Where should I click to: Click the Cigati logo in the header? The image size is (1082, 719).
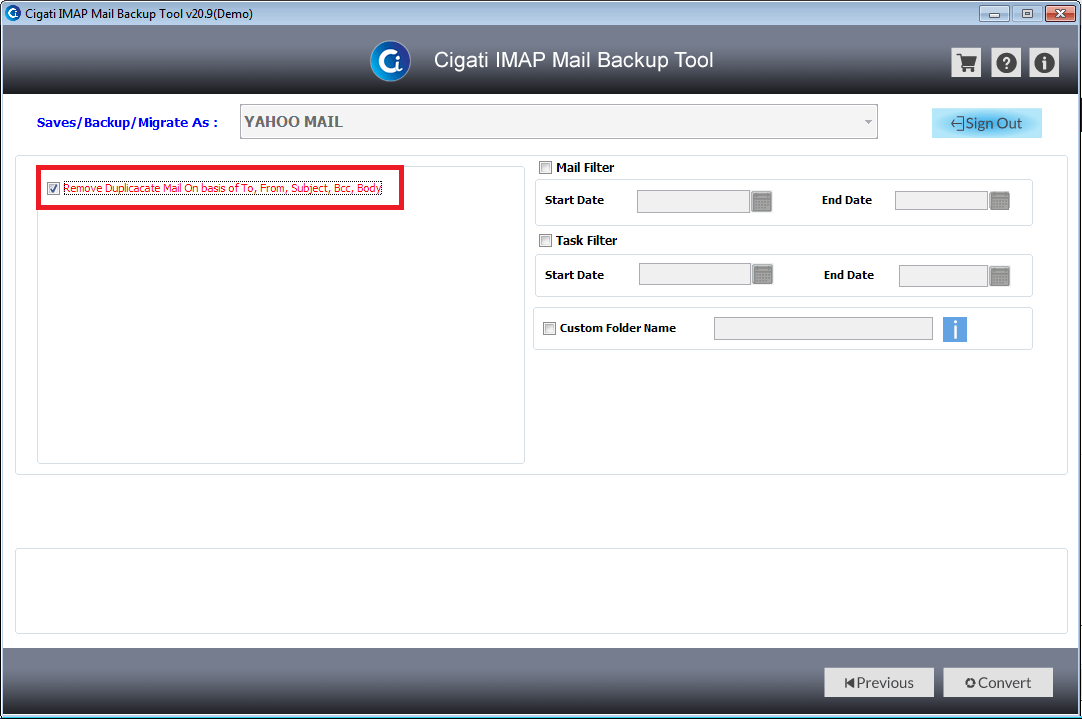391,61
